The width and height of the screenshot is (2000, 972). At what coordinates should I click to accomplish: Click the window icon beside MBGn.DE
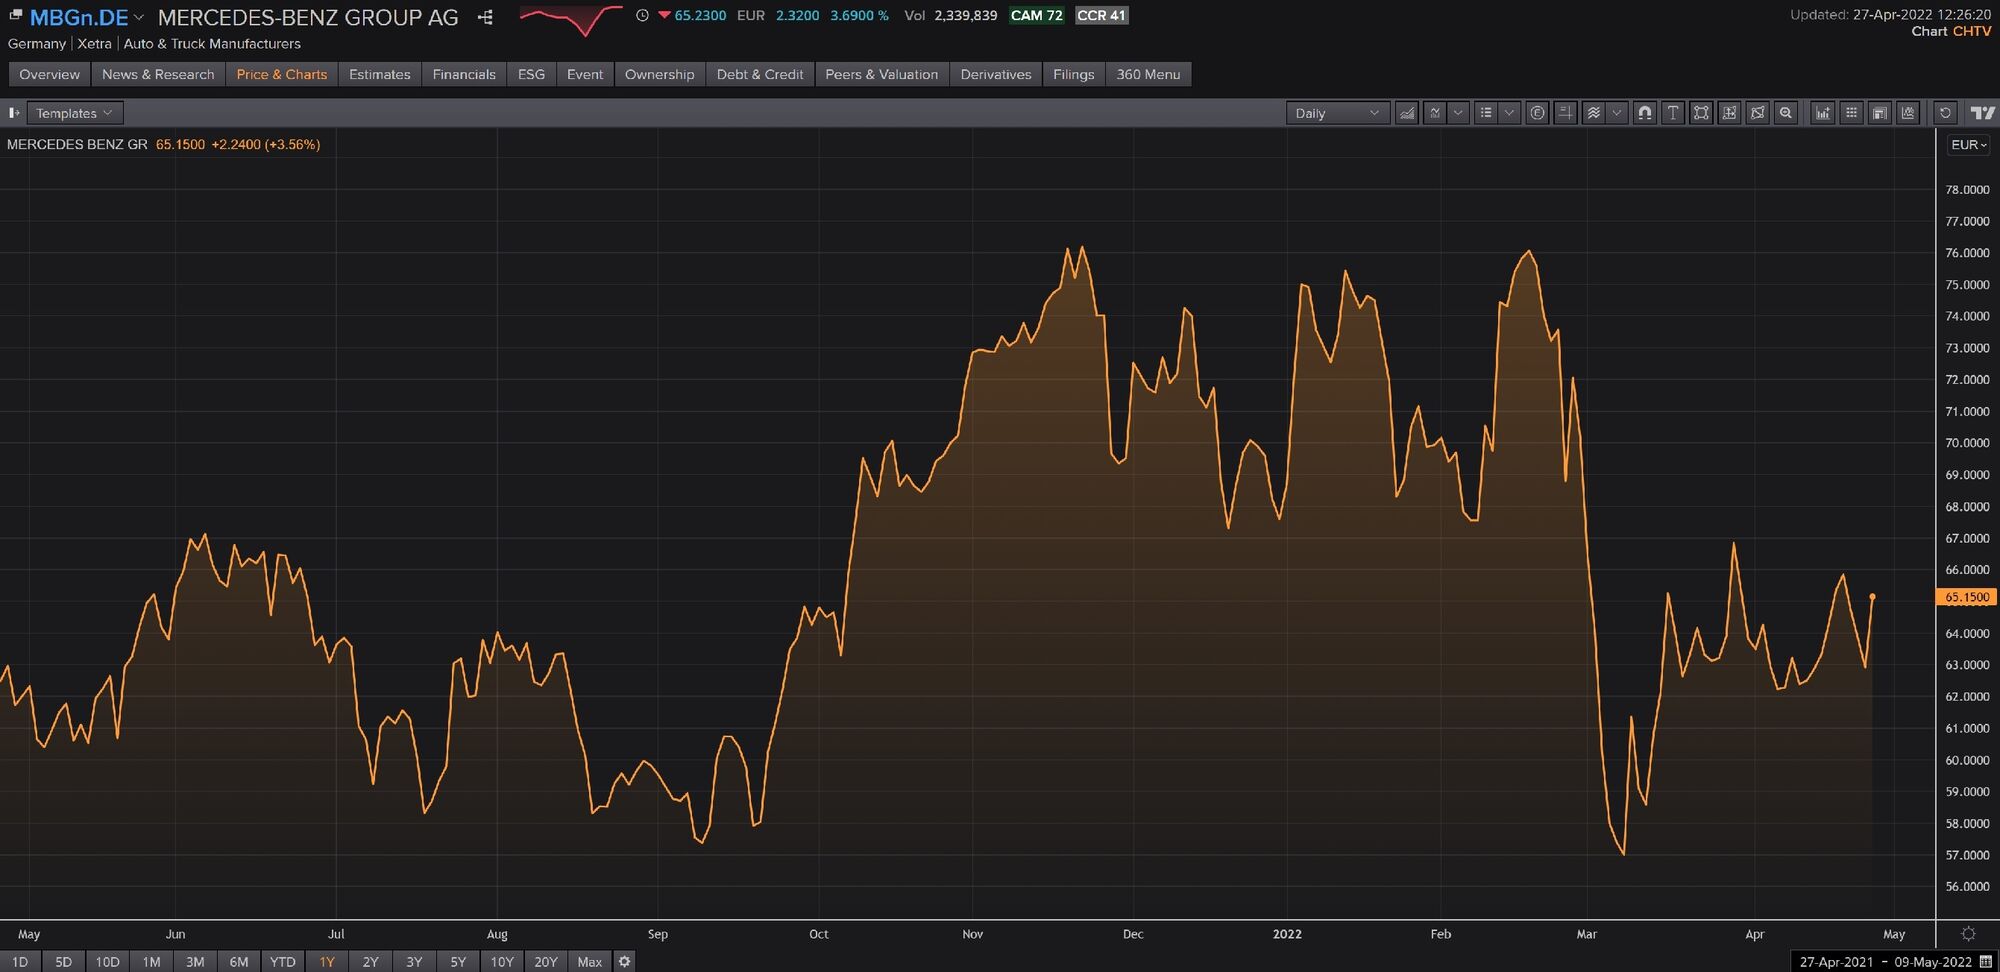(x=15, y=15)
